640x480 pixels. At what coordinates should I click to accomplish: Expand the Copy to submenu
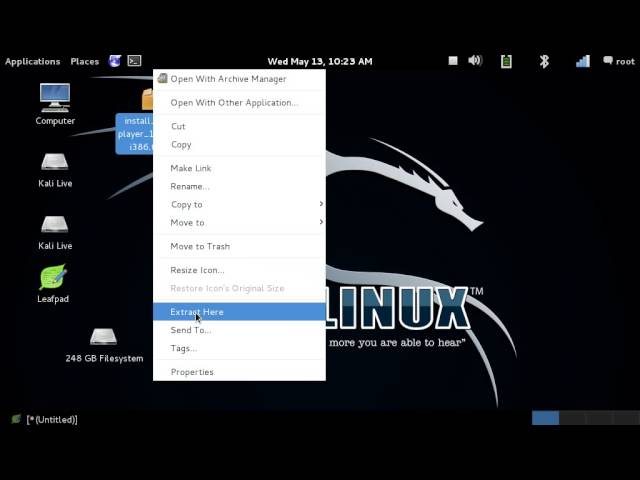pyautogui.click(x=239, y=204)
